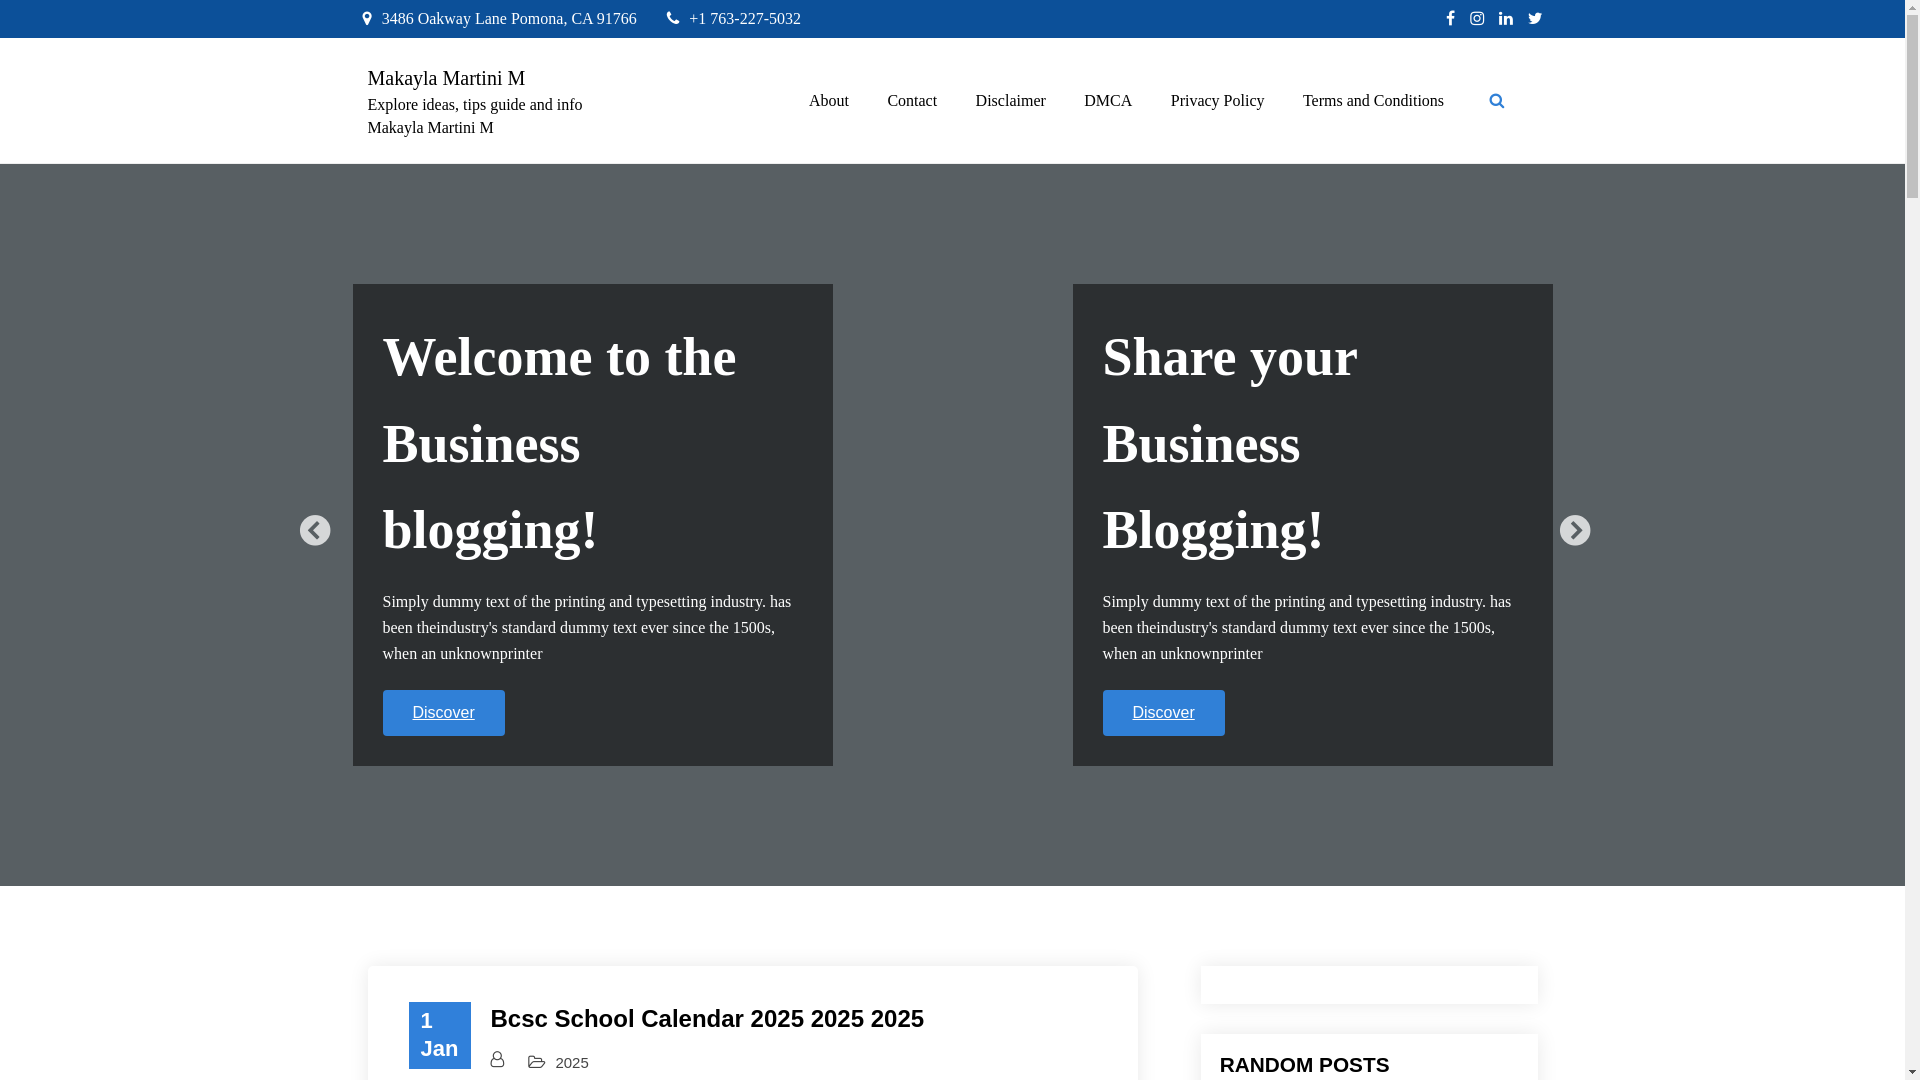Open Terms and Conditions menu item

[1373, 101]
